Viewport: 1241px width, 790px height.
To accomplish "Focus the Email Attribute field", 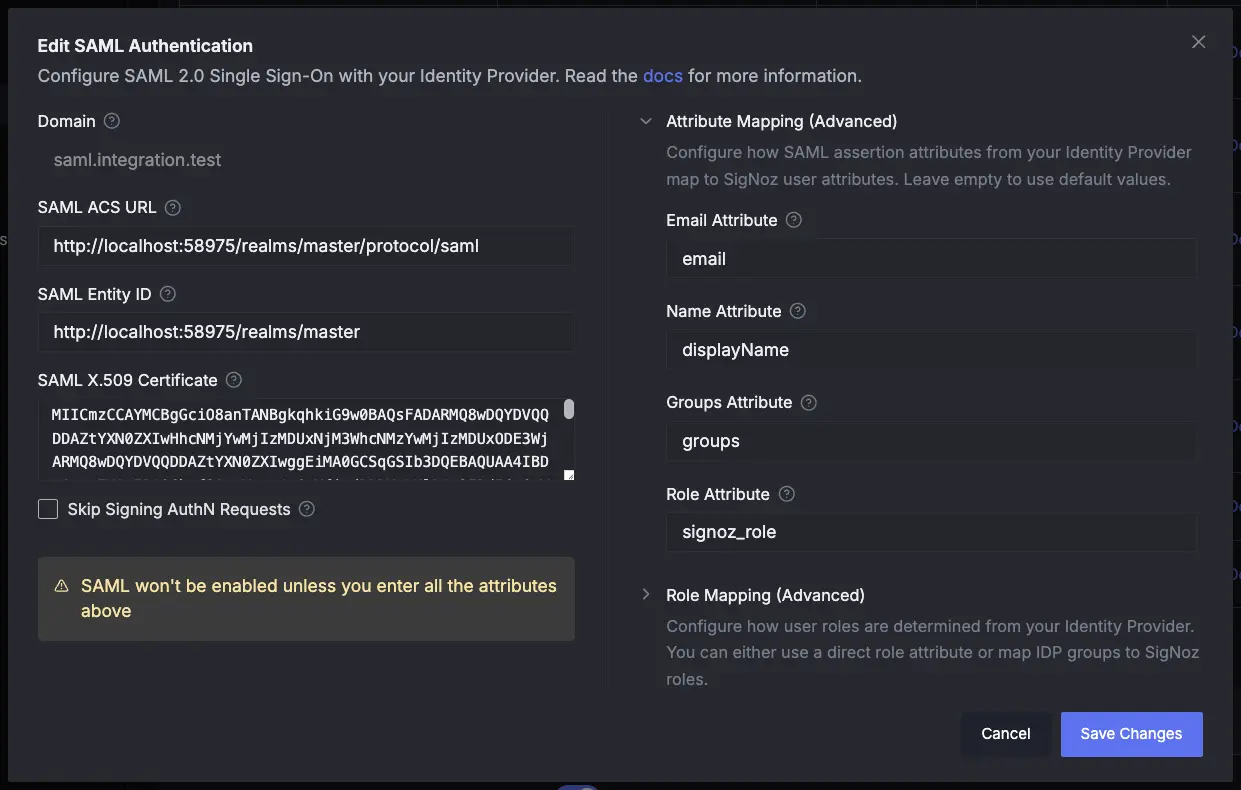I will pyautogui.click(x=931, y=259).
